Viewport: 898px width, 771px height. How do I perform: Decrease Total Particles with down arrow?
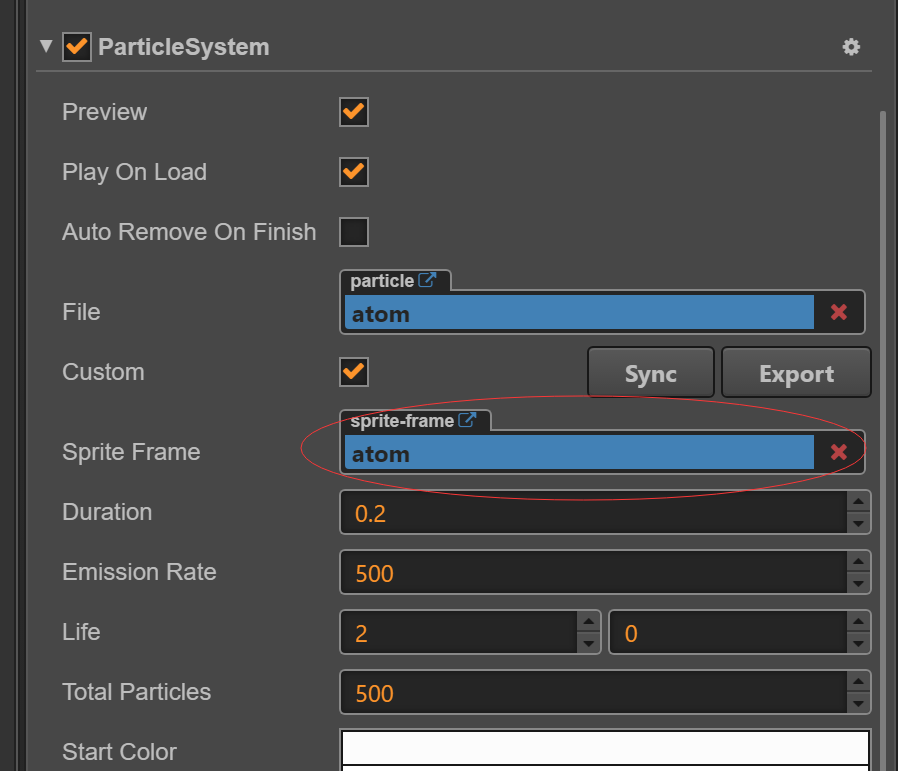tap(857, 703)
